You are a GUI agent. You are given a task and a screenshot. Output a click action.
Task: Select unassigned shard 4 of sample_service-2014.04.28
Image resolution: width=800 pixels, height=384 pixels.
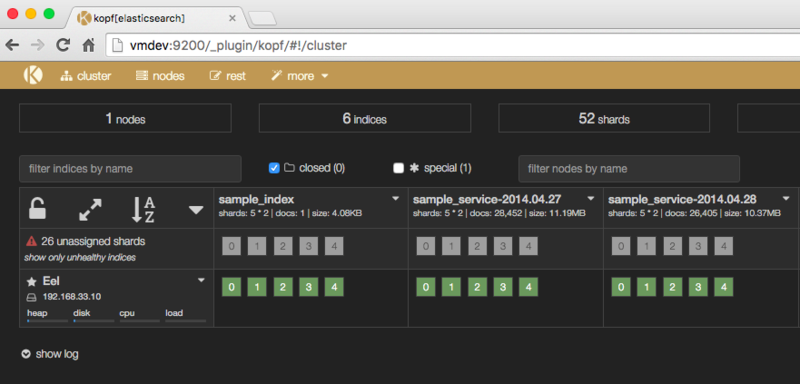click(723, 246)
